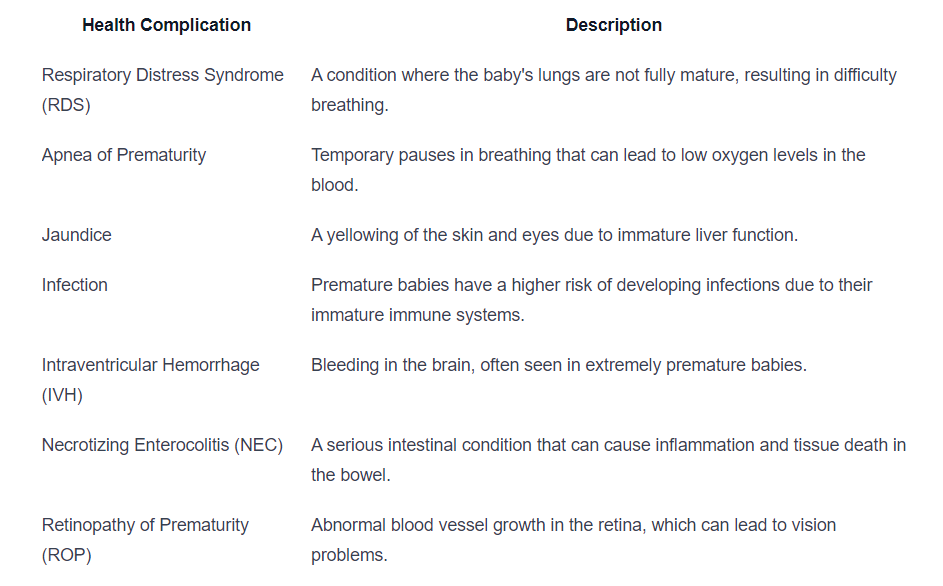Select the yellowing of skin description
943x586 pixels.
pyautogui.click(x=554, y=235)
